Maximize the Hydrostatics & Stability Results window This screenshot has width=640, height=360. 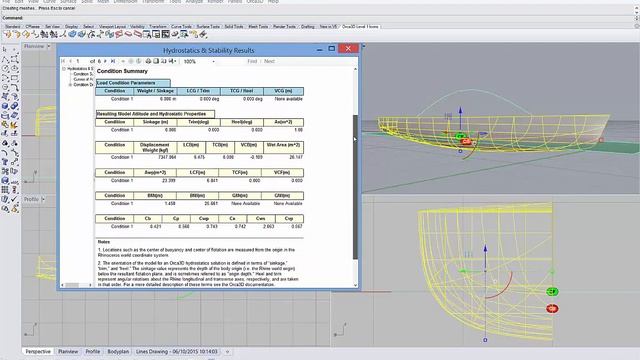(x=331, y=49)
